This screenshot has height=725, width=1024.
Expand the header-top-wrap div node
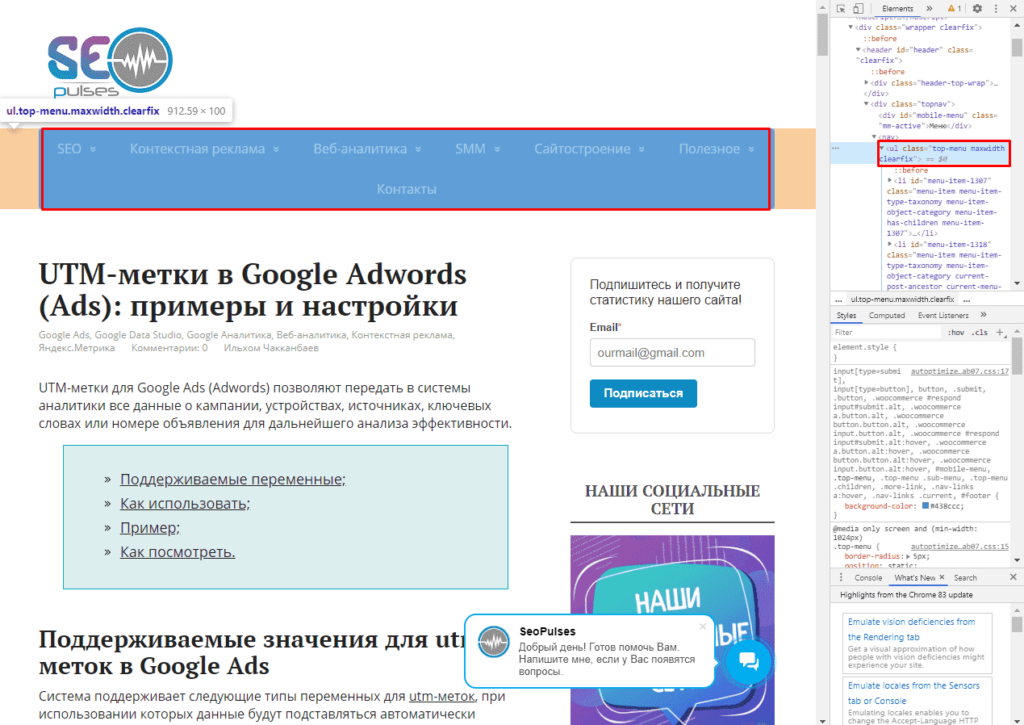[x=866, y=83]
